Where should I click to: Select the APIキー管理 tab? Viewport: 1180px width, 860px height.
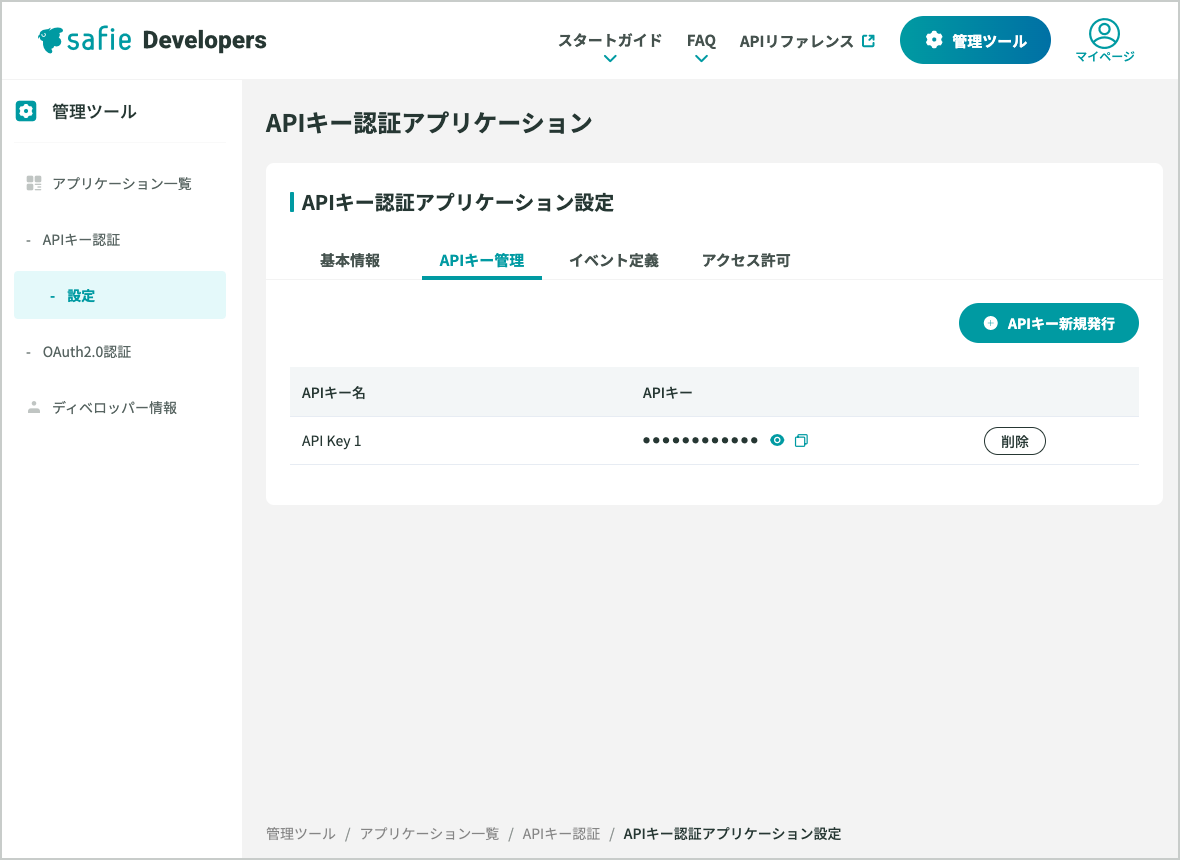pyautogui.click(x=482, y=260)
